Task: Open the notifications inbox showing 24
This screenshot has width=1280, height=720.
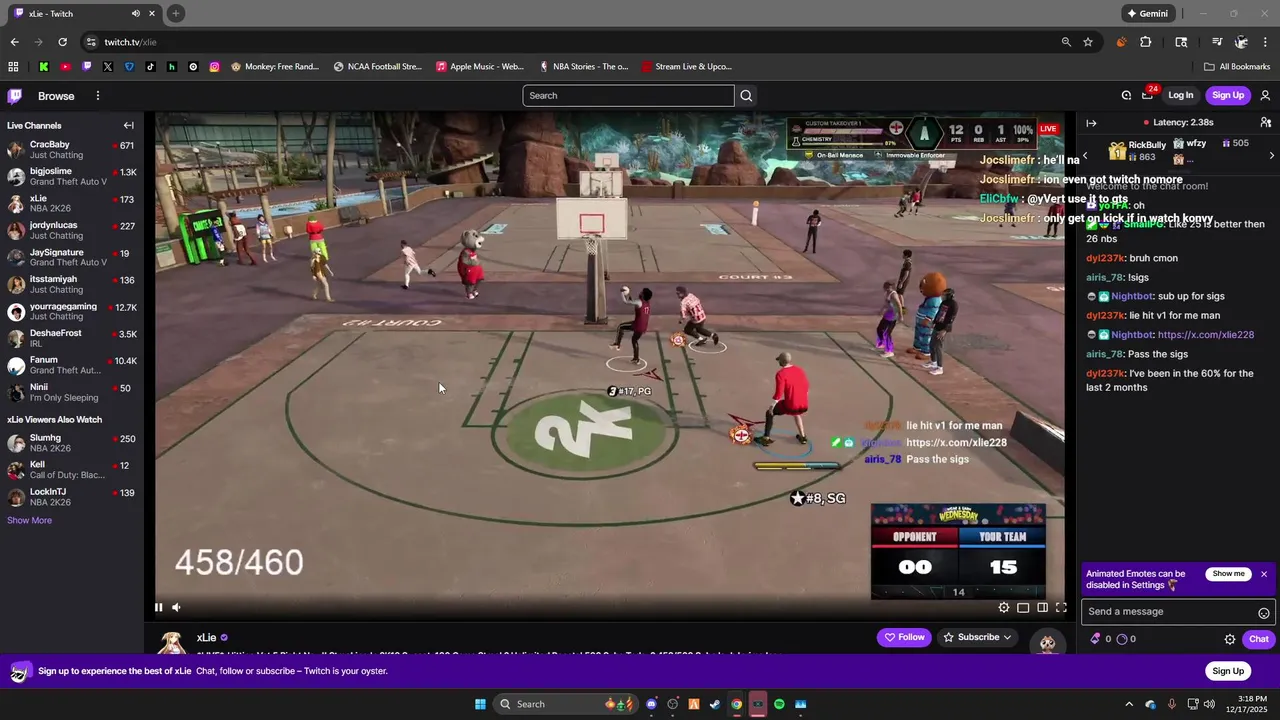Action: coord(1148,95)
